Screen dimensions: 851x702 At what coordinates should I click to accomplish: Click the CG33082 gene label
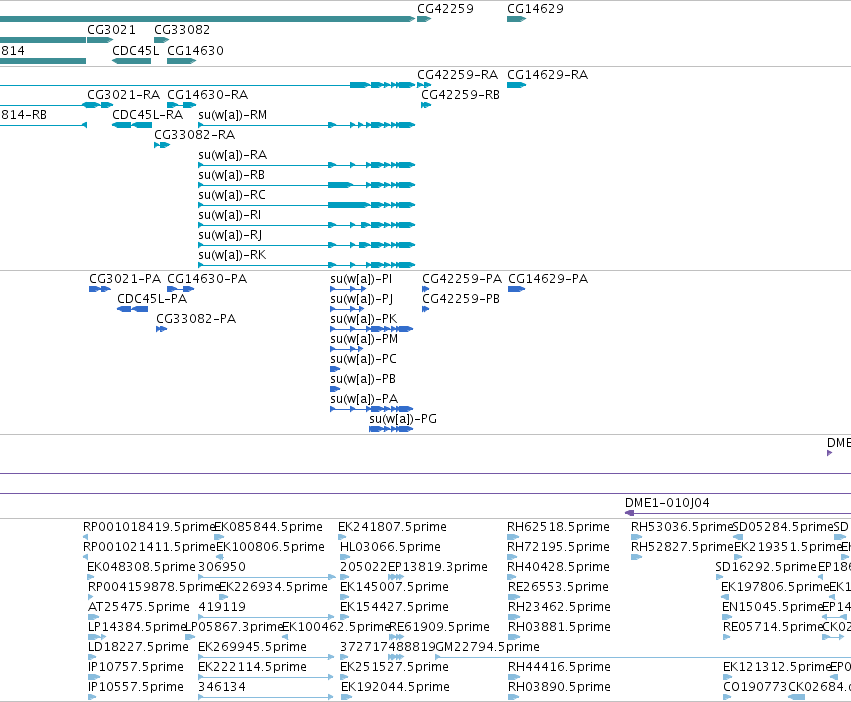click(182, 29)
